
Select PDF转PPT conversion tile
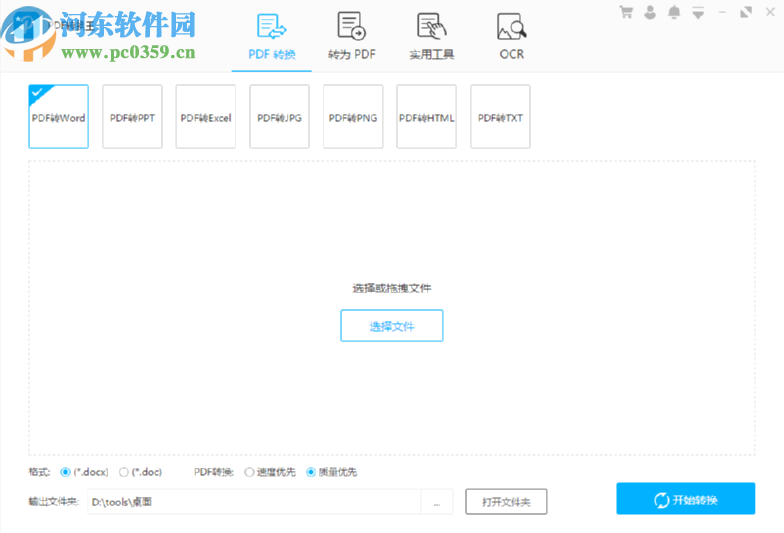[x=132, y=117]
